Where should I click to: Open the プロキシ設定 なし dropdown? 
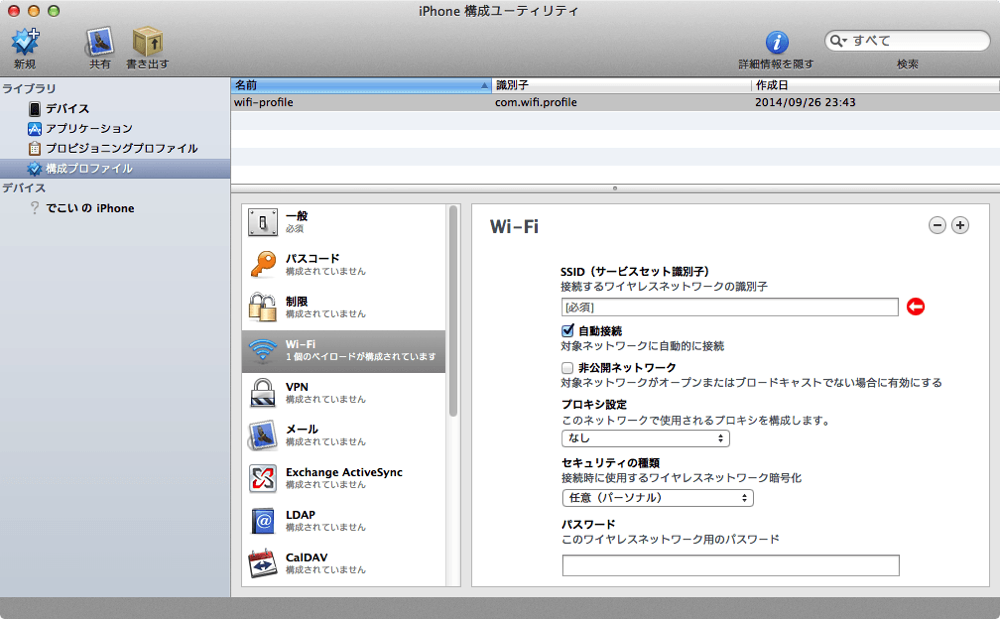tap(645, 439)
